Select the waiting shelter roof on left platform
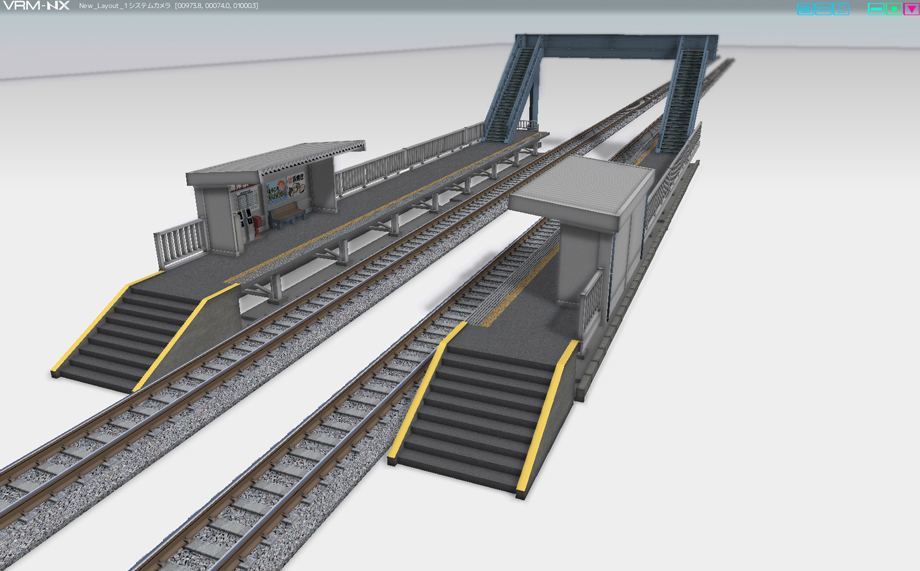 276,158
